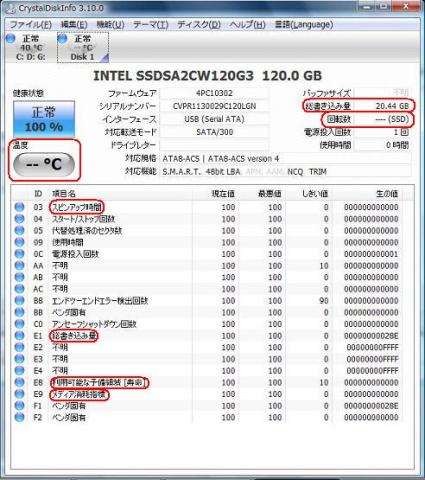
Task: Select メディア消耗指標 attribute name
Action: tap(79, 395)
